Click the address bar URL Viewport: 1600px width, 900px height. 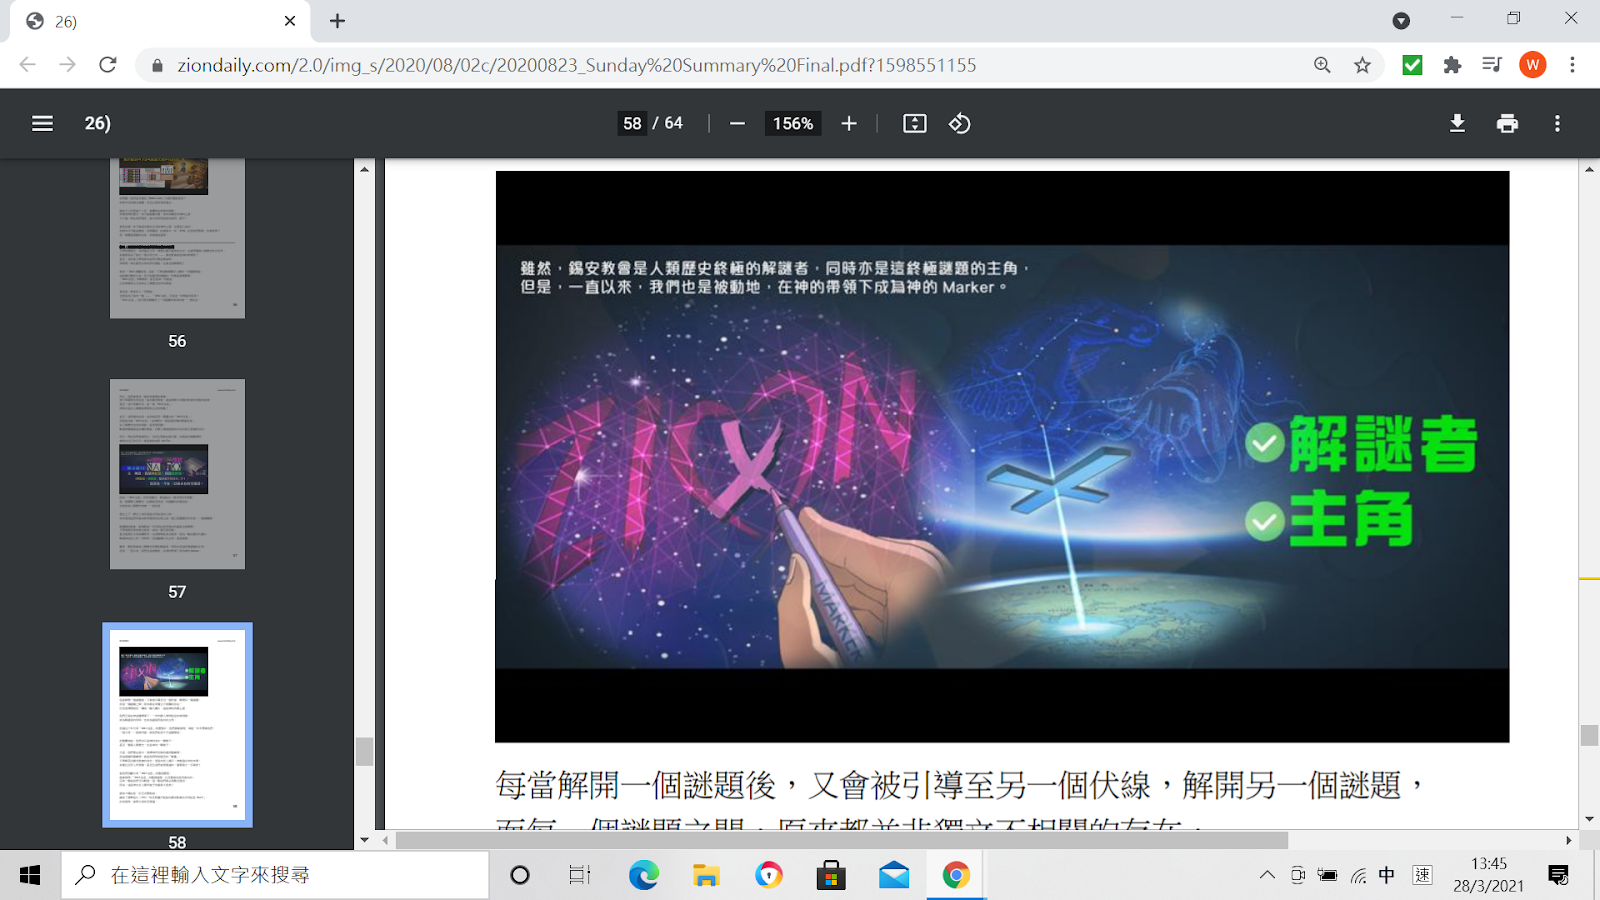[x=576, y=65]
